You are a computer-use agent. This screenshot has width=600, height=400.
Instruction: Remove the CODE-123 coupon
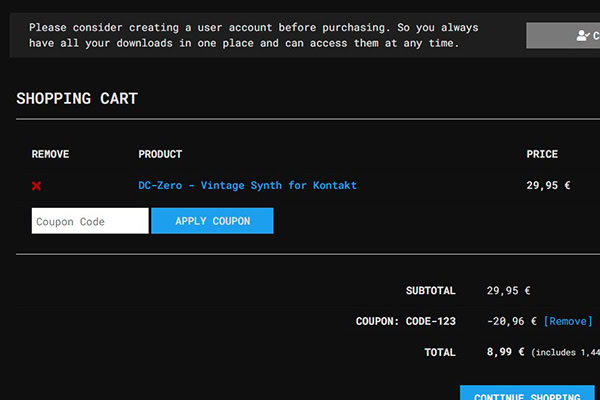click(x=568, y=321)
